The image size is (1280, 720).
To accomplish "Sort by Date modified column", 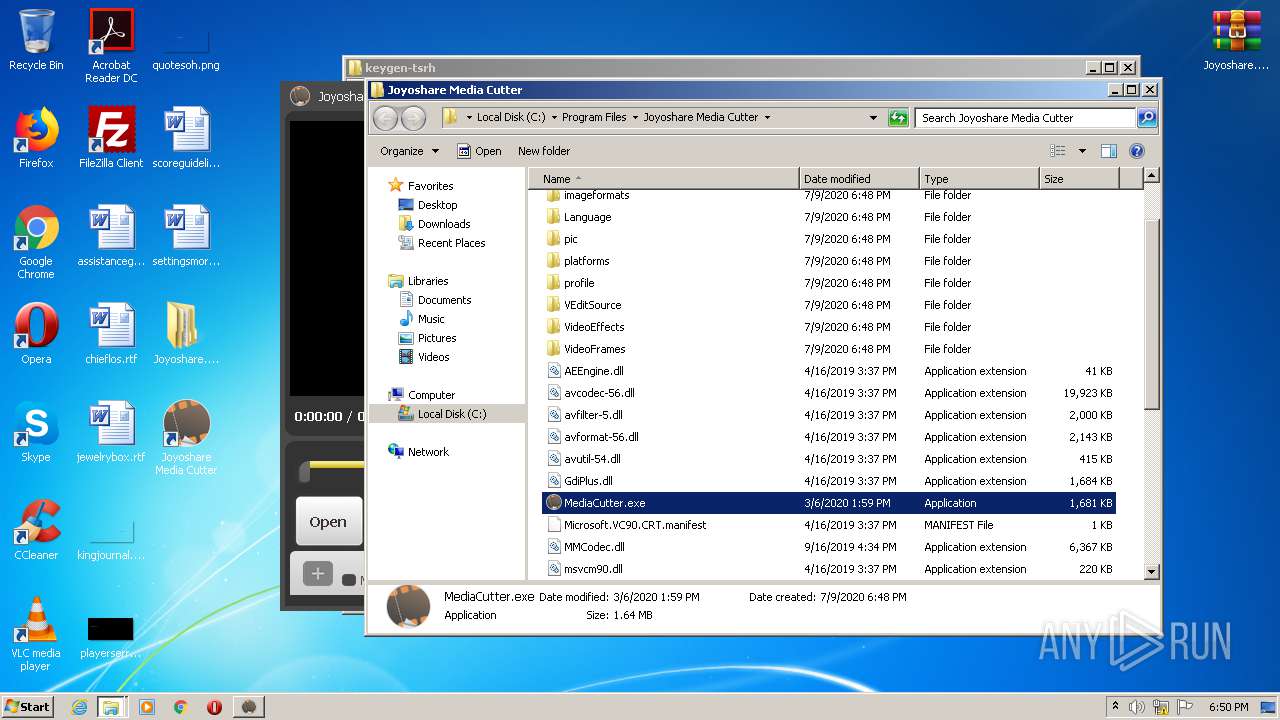I will point(859,179).
